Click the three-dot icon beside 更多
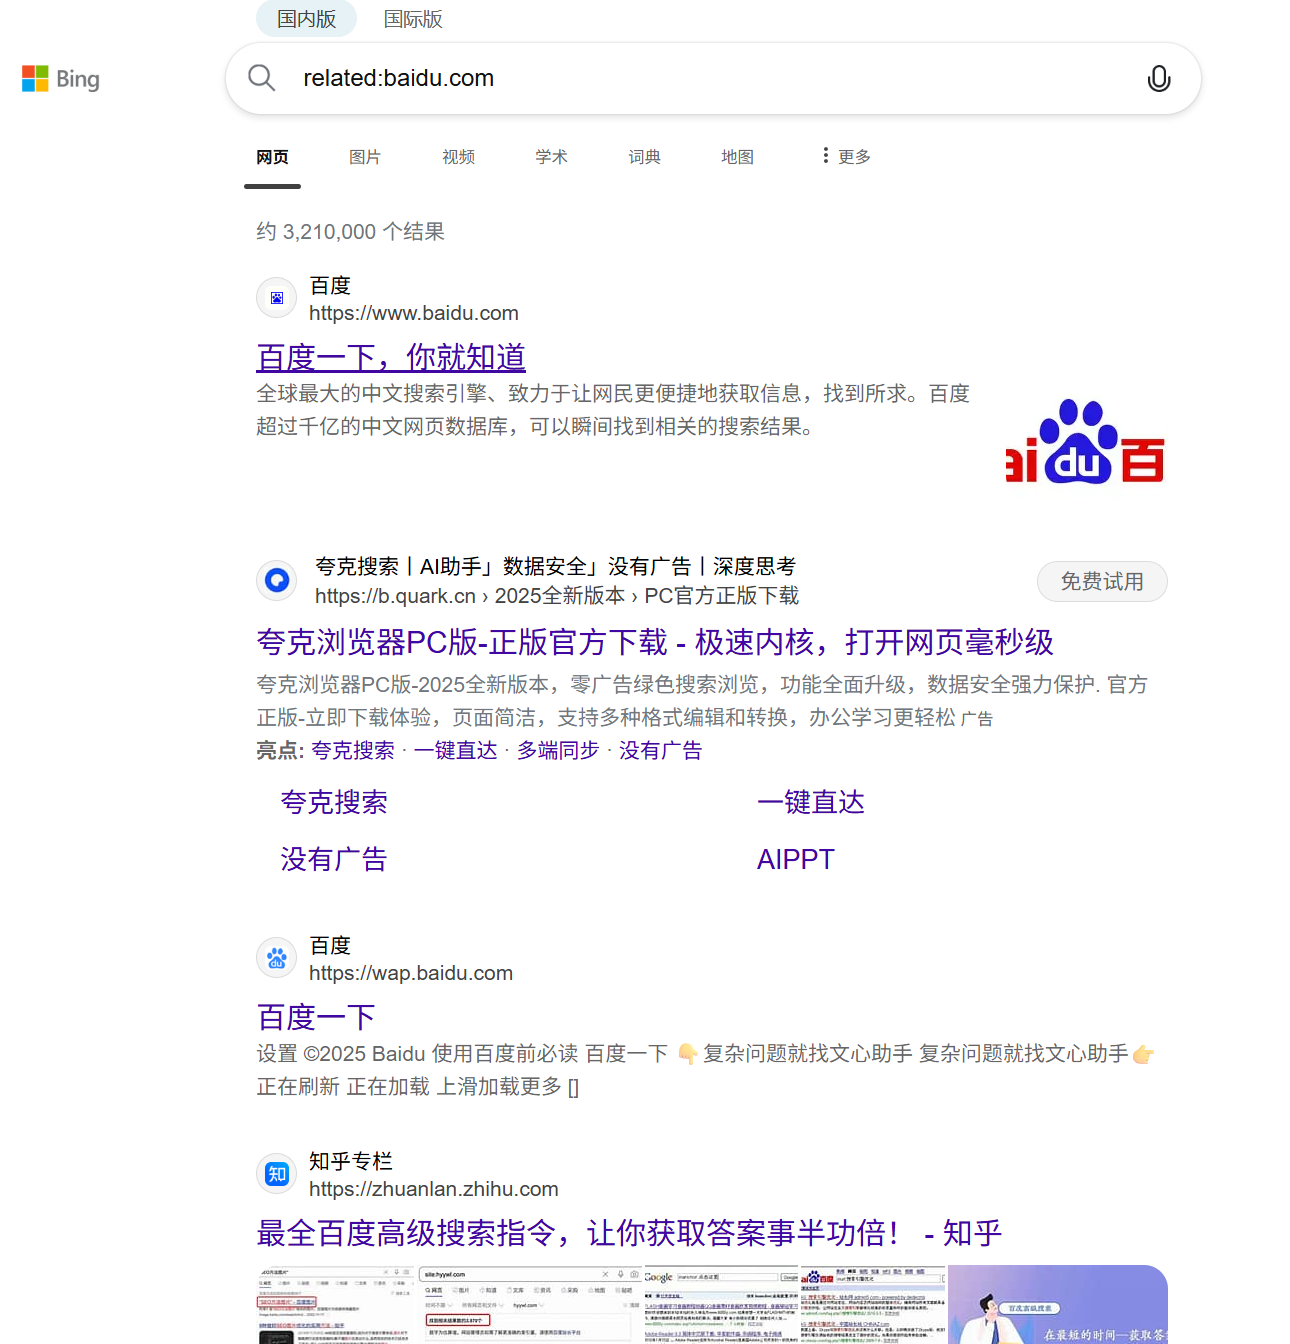 pos(825,155)
